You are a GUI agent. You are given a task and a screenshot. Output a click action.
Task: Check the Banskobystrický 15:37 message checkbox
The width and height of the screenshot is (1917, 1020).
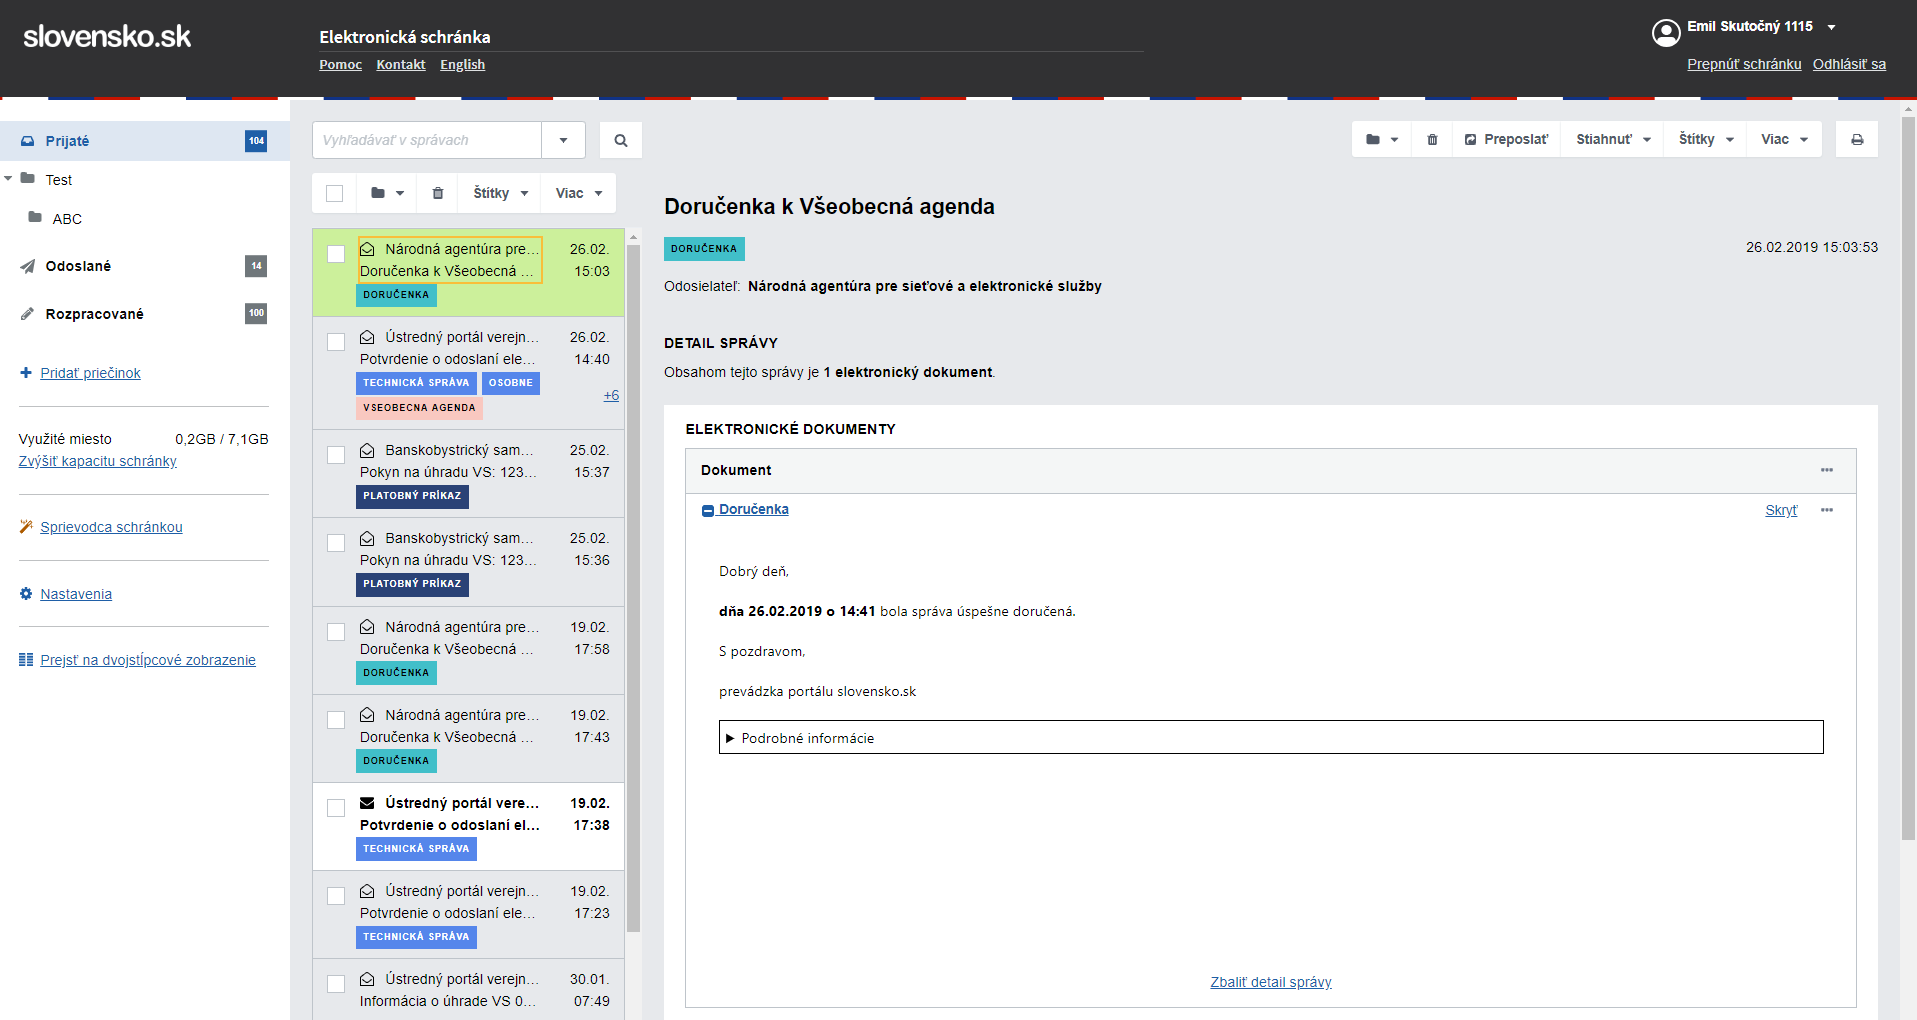[x=336, y=455]
